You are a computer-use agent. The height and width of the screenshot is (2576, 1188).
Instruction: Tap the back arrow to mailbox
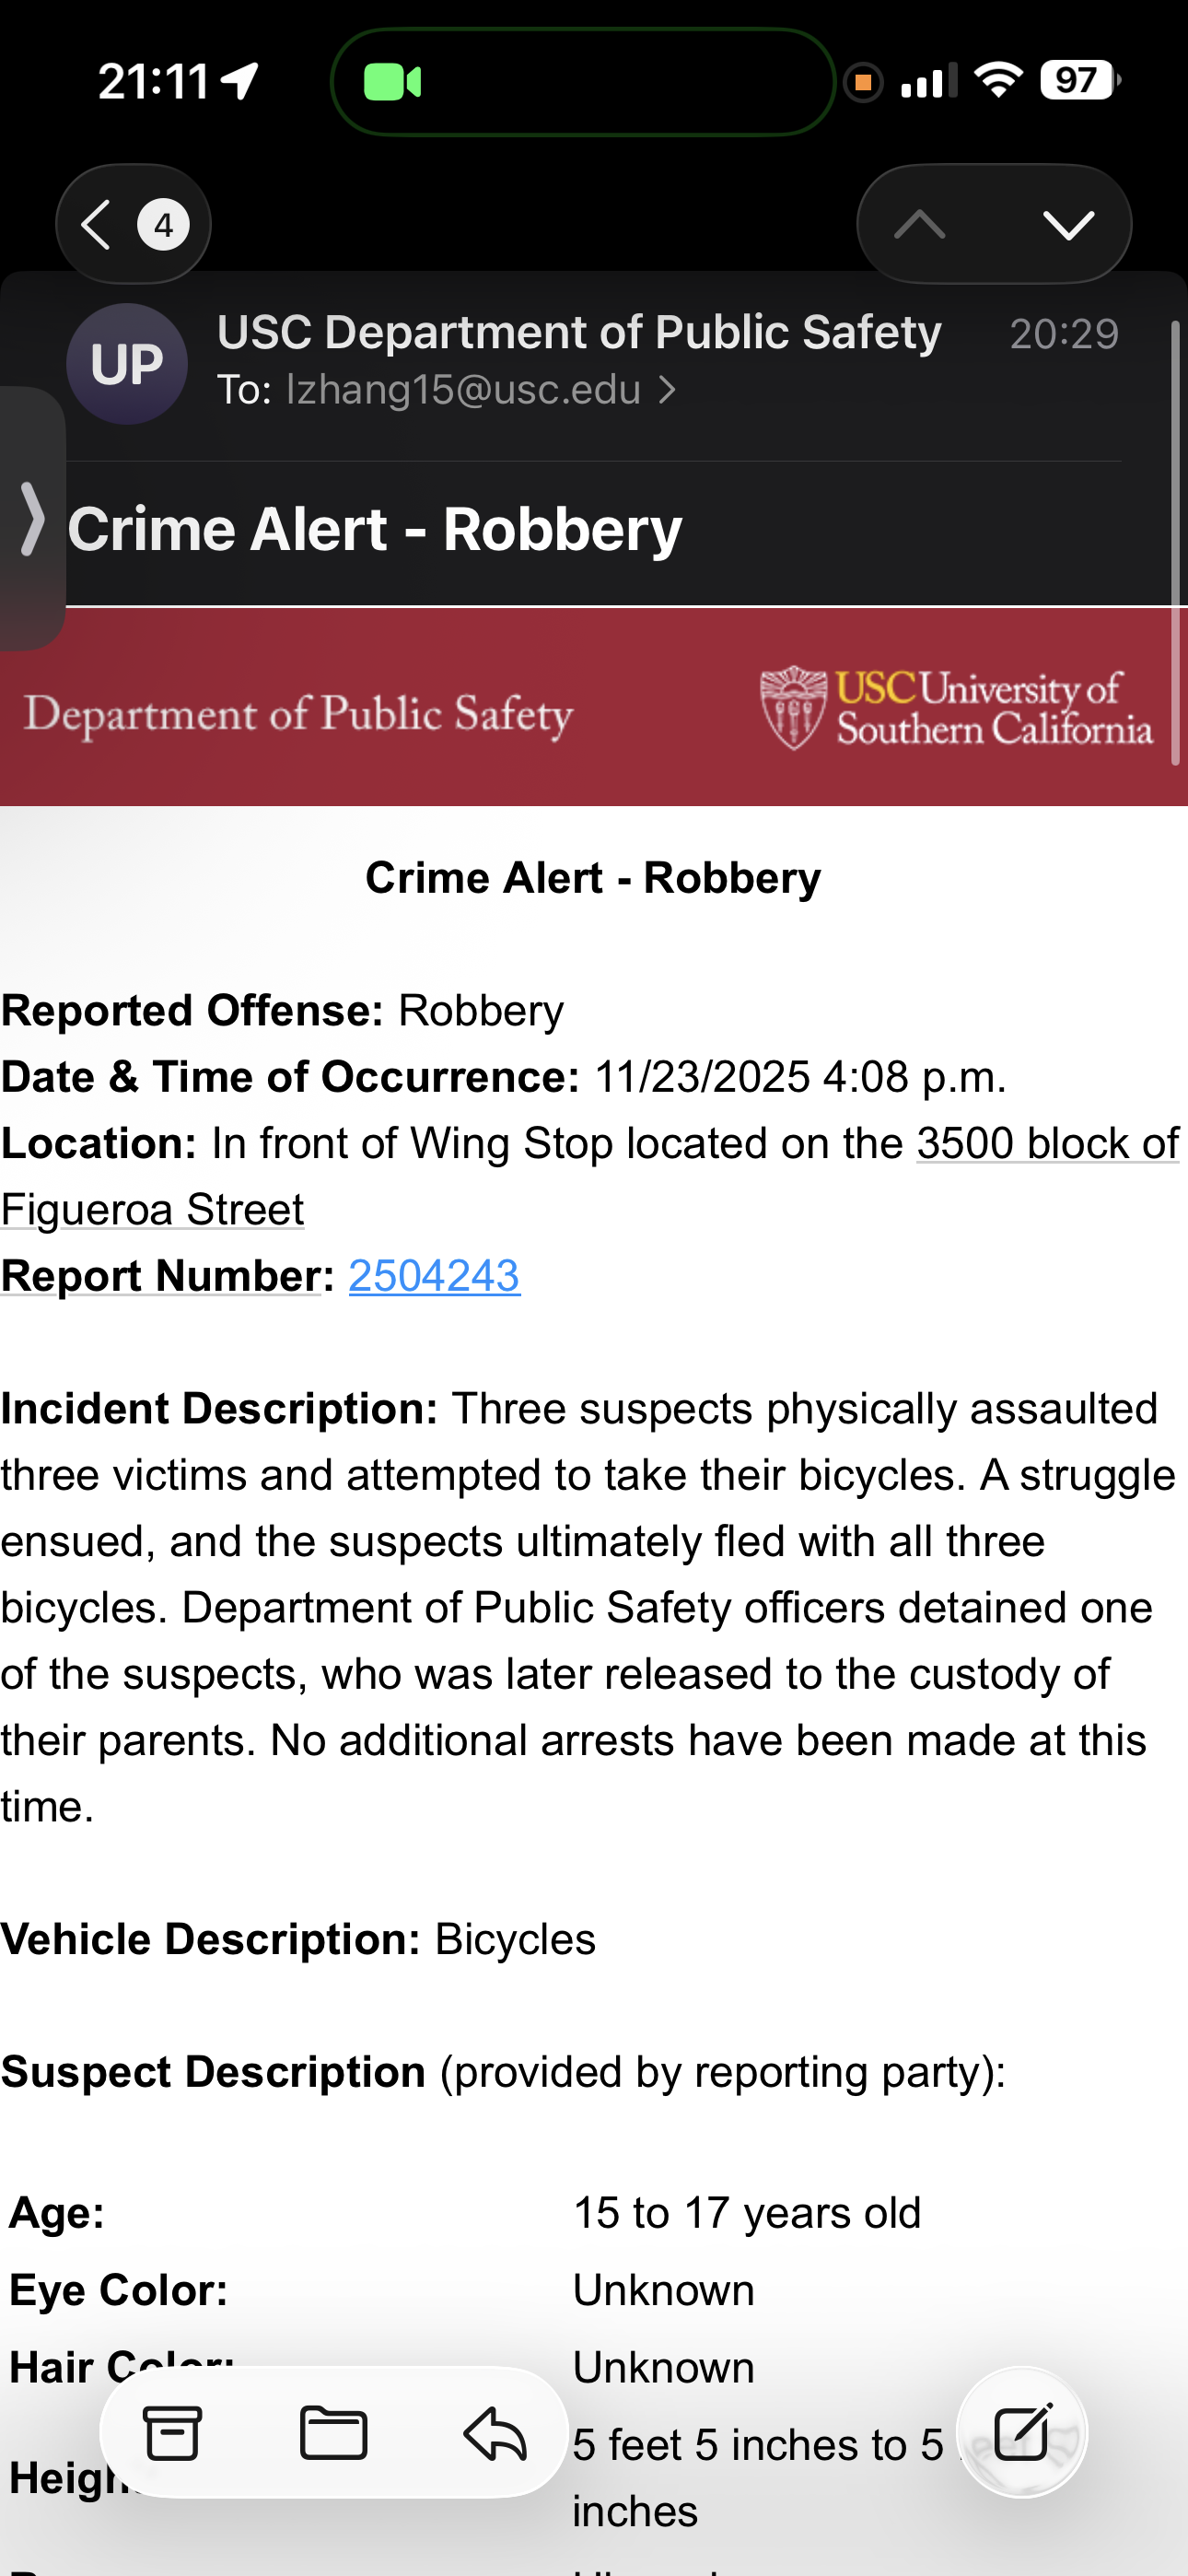[x=97, y=224]
